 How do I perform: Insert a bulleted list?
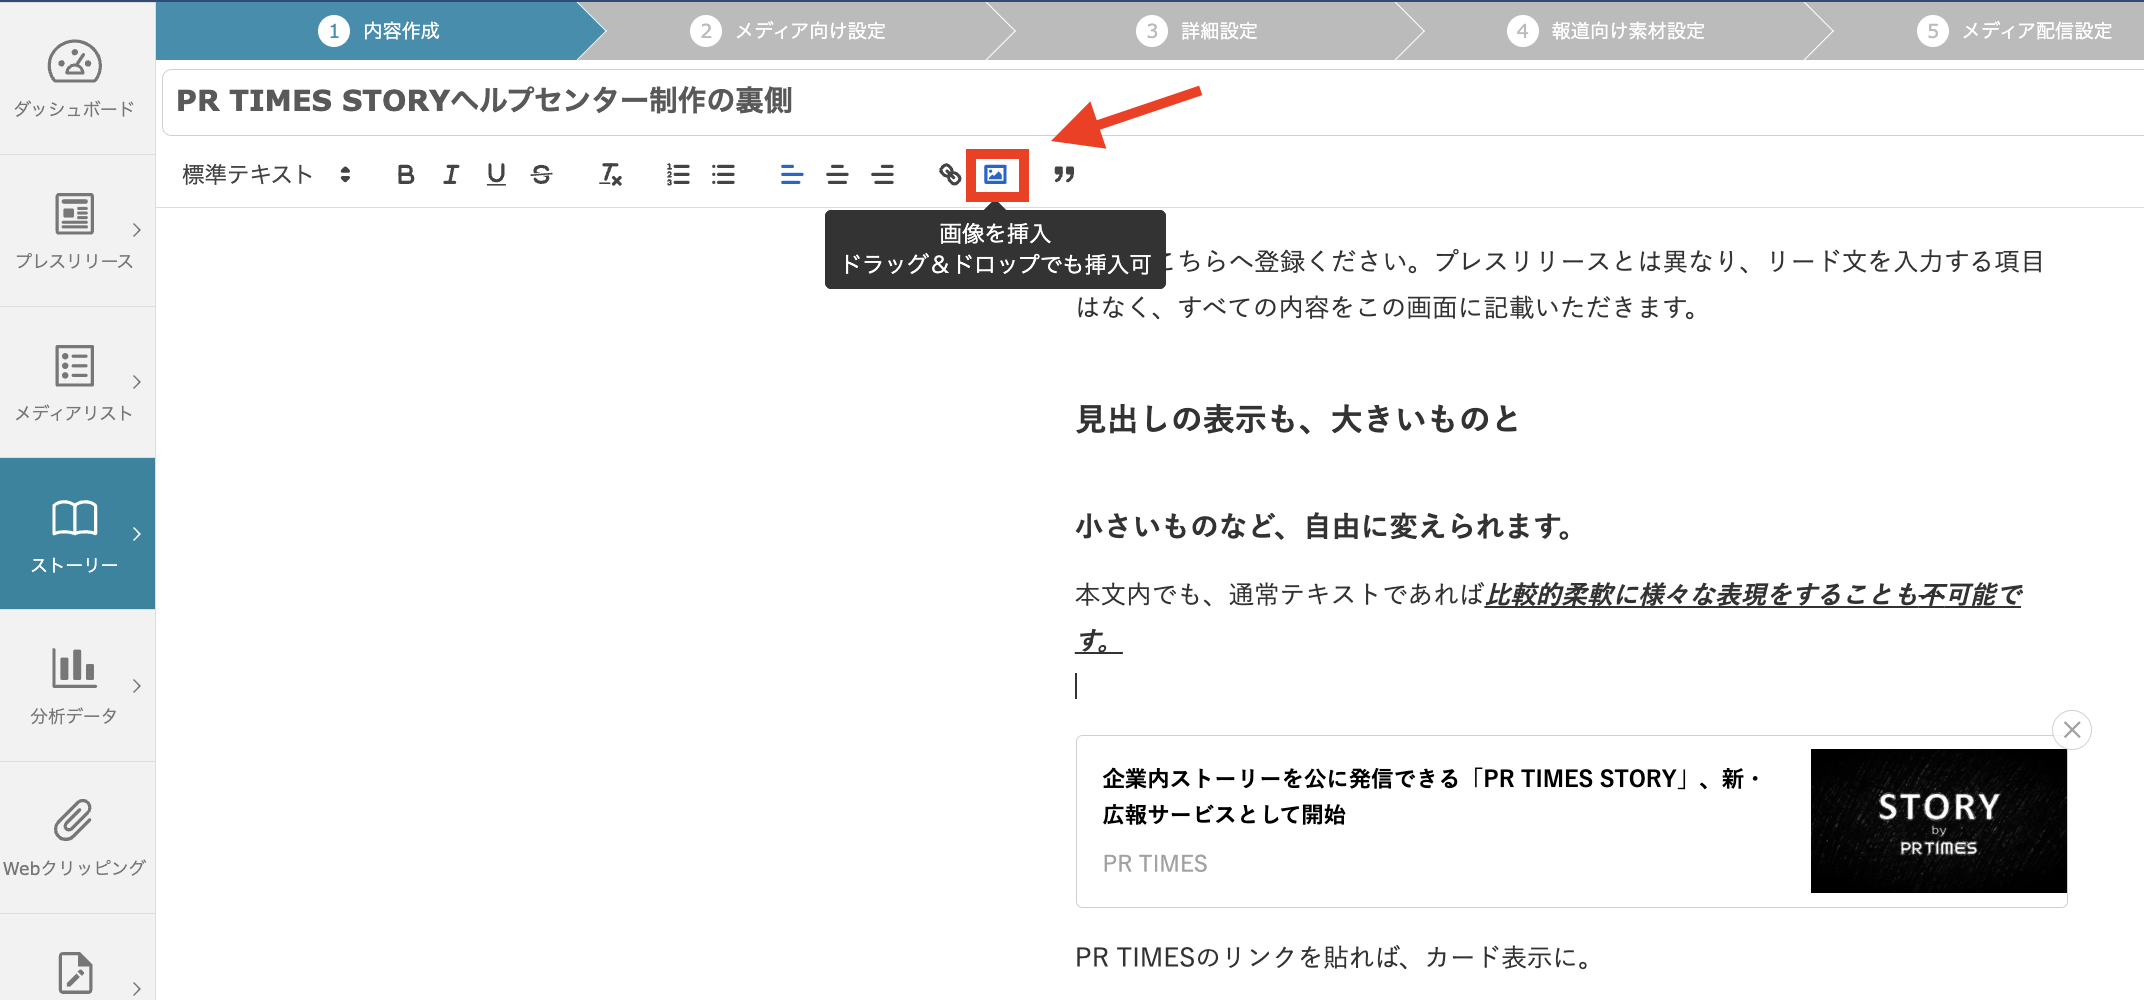click(x=723, y=175)
